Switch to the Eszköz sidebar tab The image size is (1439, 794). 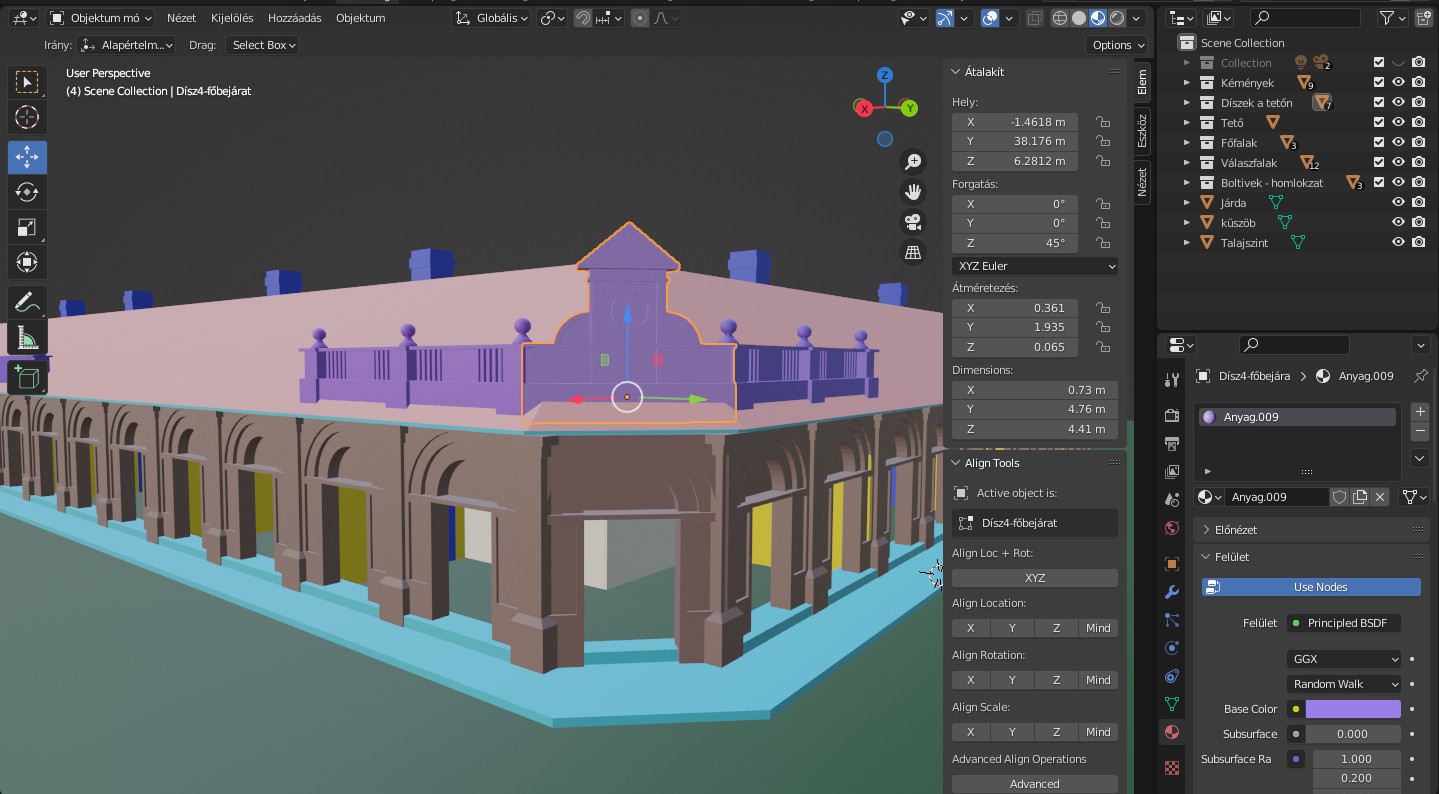tap(1142, 130)
